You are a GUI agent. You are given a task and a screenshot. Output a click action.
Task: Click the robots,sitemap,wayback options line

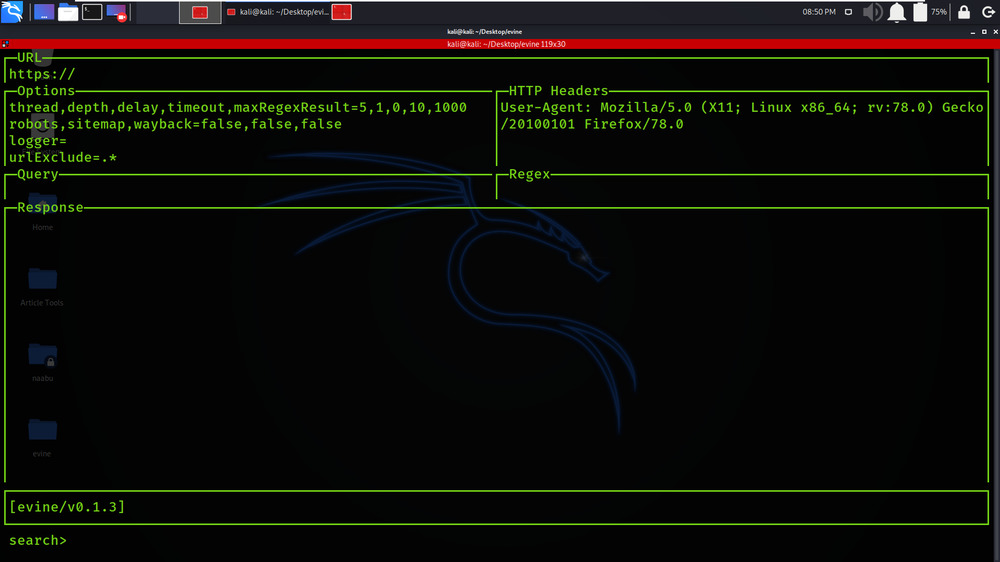pyautogui.click(x=175, y=124)
